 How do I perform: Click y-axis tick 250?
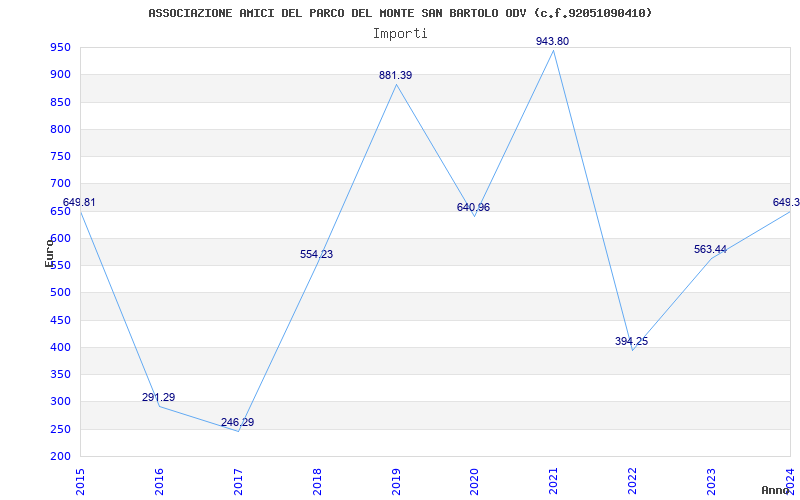pyautogui.click(x=60, y=429)
